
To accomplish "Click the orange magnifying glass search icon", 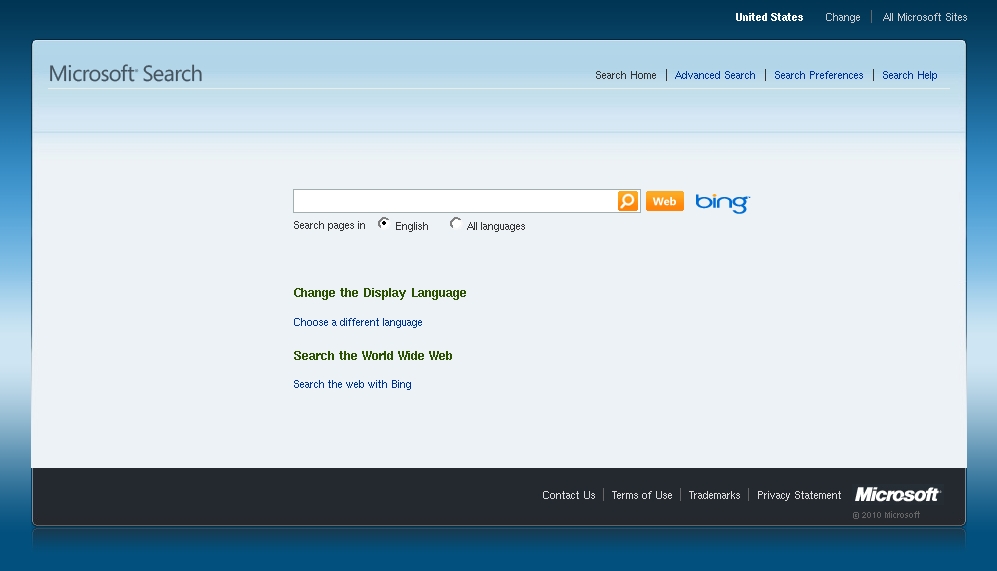I will (x=627, y=201).
